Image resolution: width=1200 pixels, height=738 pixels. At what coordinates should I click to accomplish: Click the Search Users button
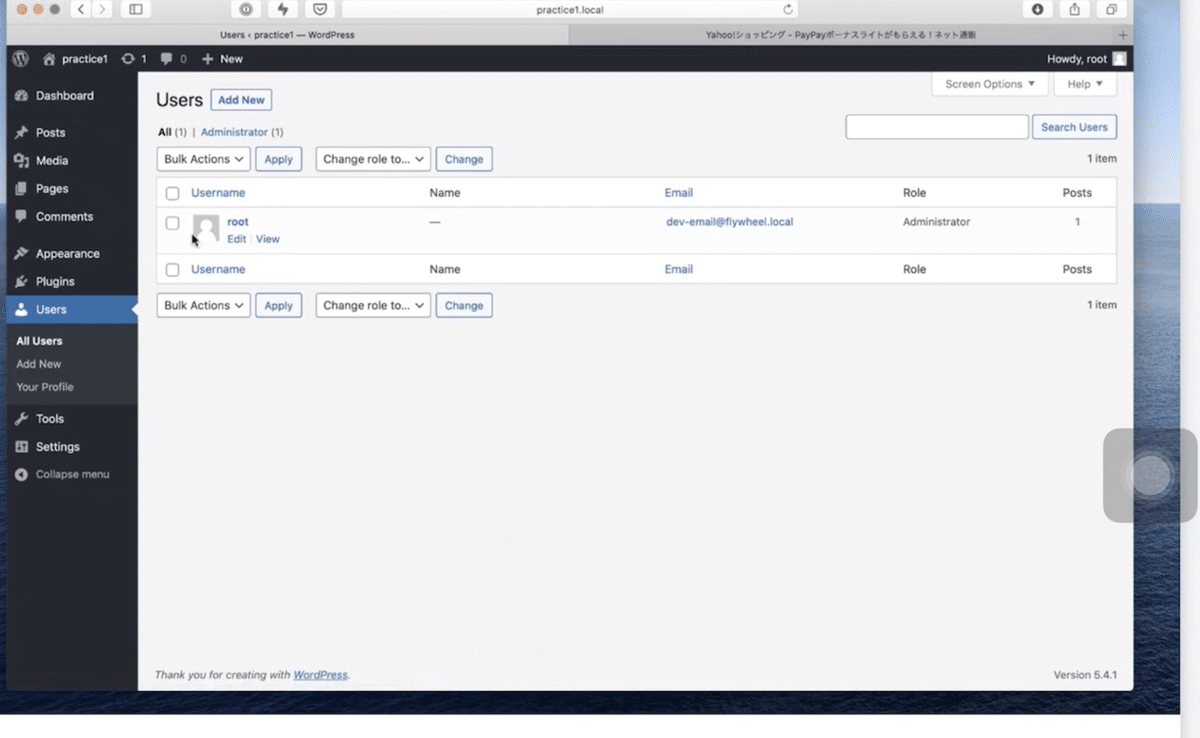pyautogui.click(x=1074, y=127)
